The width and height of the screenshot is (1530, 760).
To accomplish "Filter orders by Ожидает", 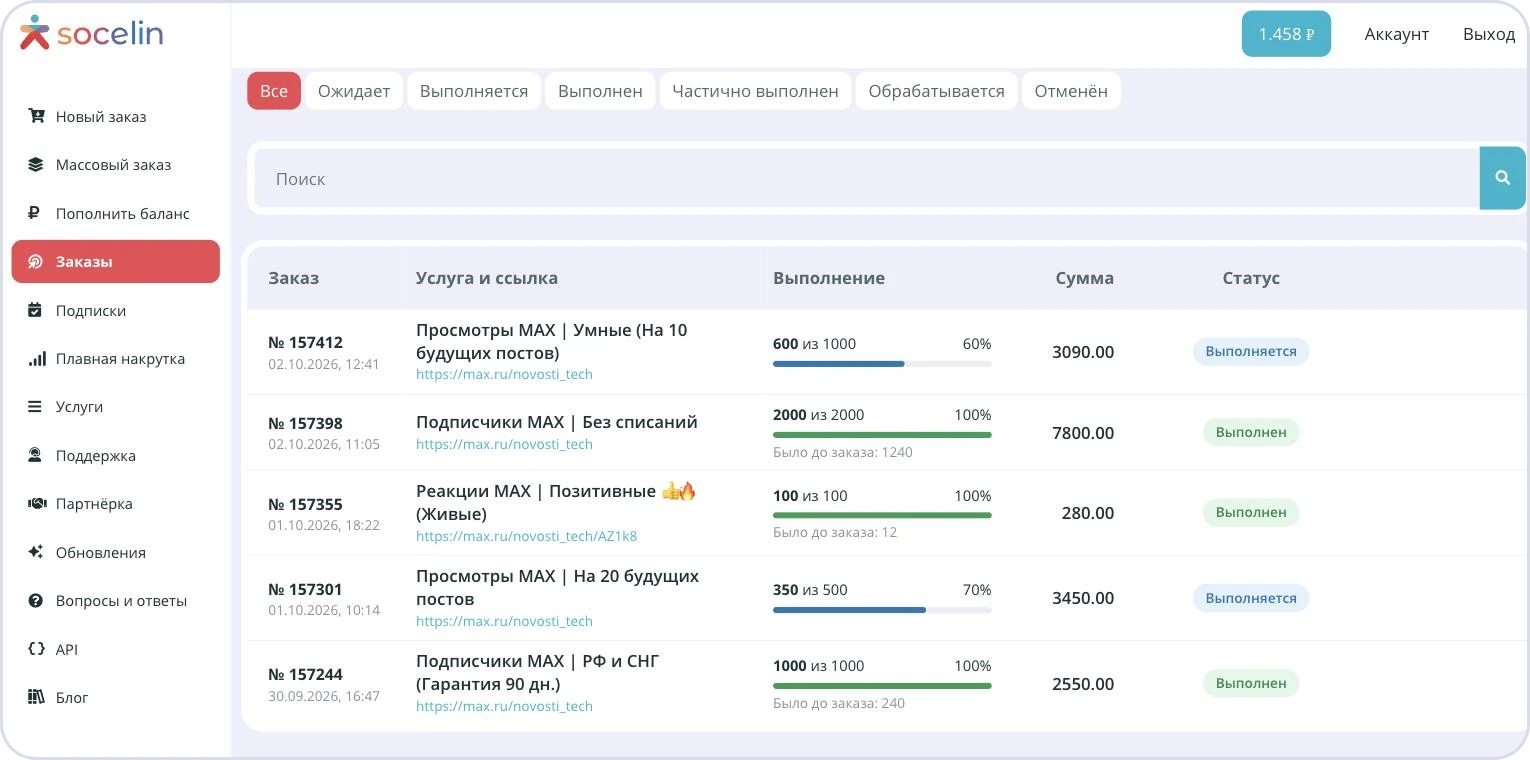I will click(x=354, y=91).
